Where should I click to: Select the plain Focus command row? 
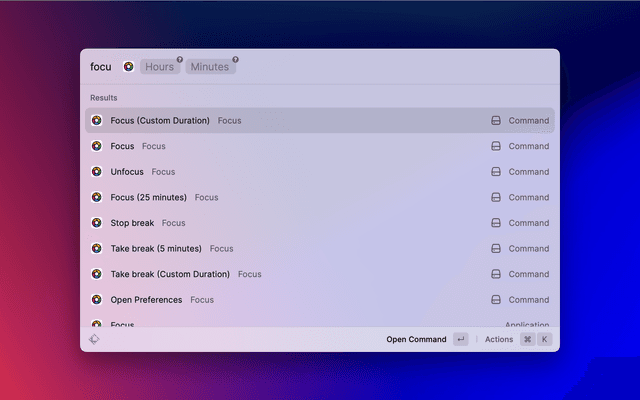122,146
